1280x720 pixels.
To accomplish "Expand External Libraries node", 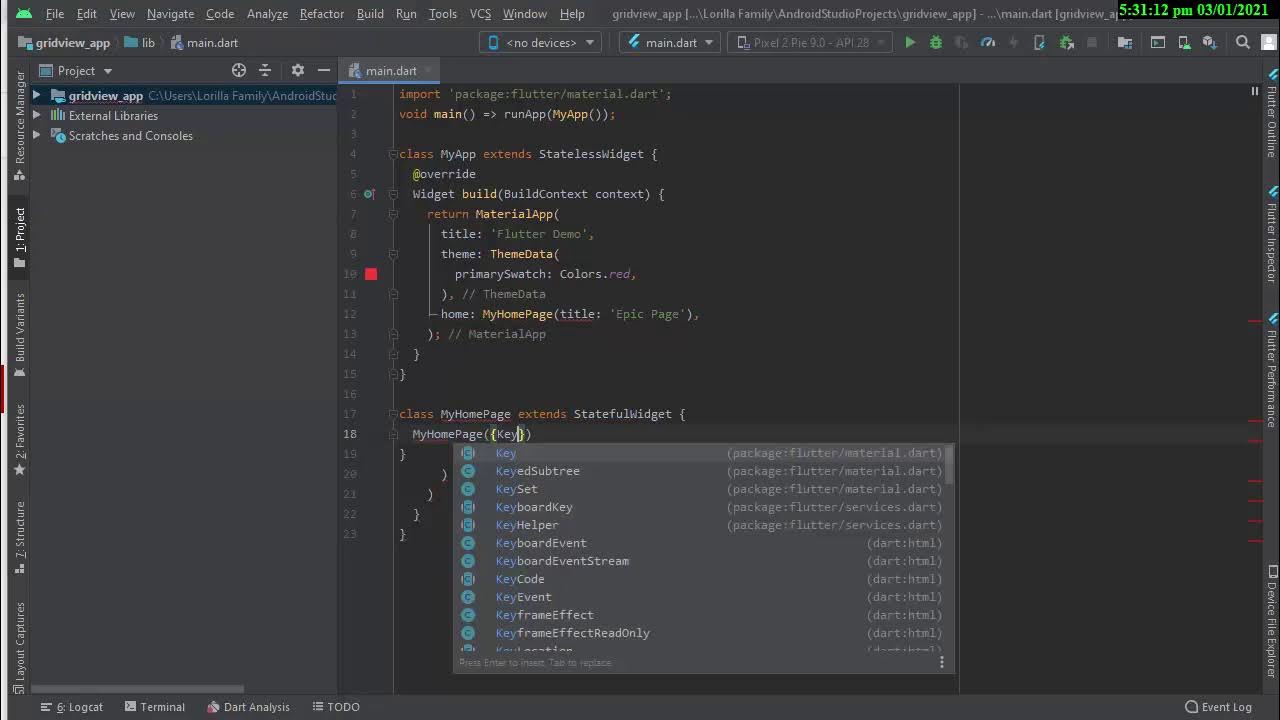I will pyautogui.click(x=37, y=116).
